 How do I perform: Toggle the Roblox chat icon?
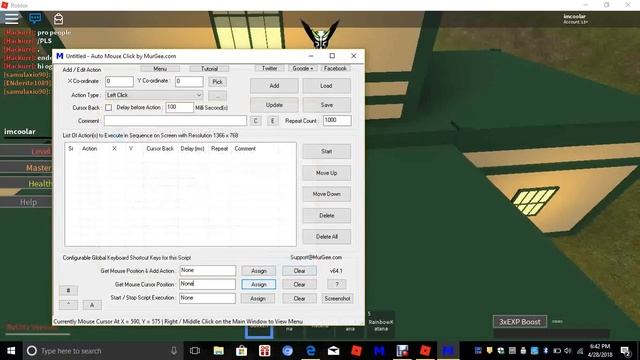click(x=35, y=18)
